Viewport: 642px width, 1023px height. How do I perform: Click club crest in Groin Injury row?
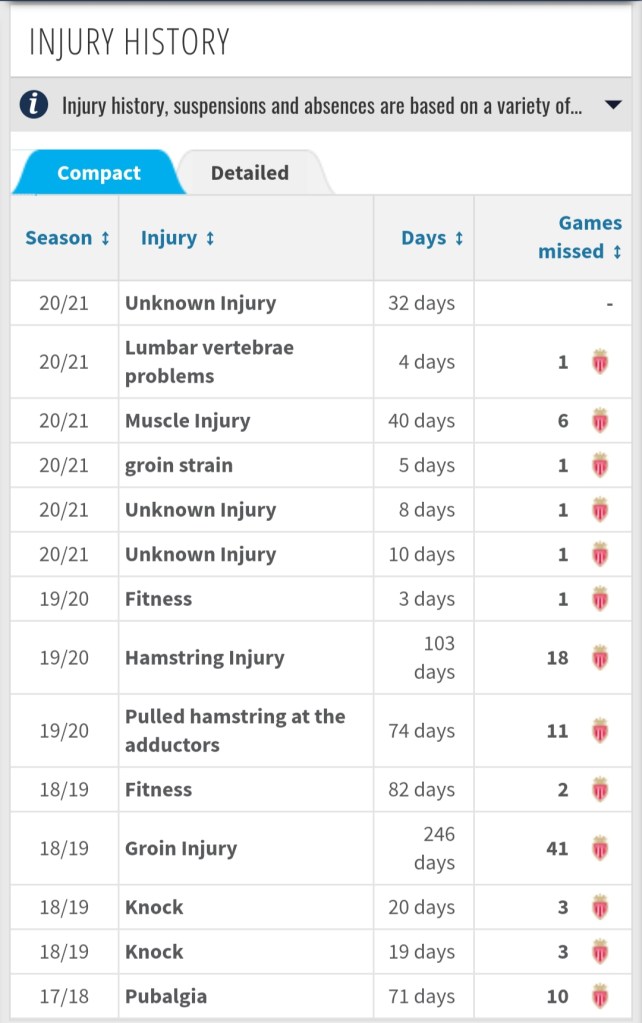(x=600, y=848)
